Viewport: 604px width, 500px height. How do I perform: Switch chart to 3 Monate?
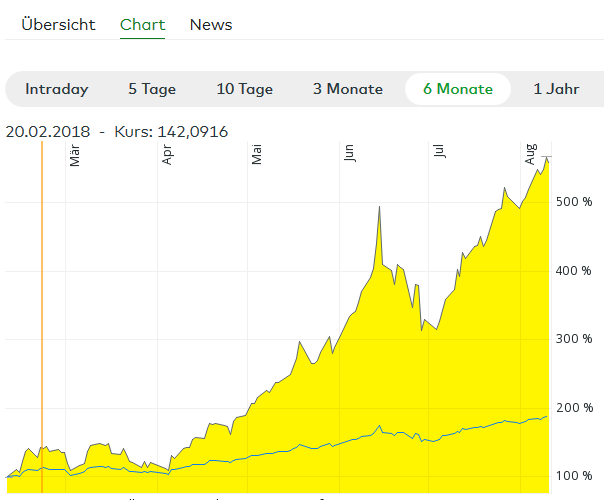(348, 89)
